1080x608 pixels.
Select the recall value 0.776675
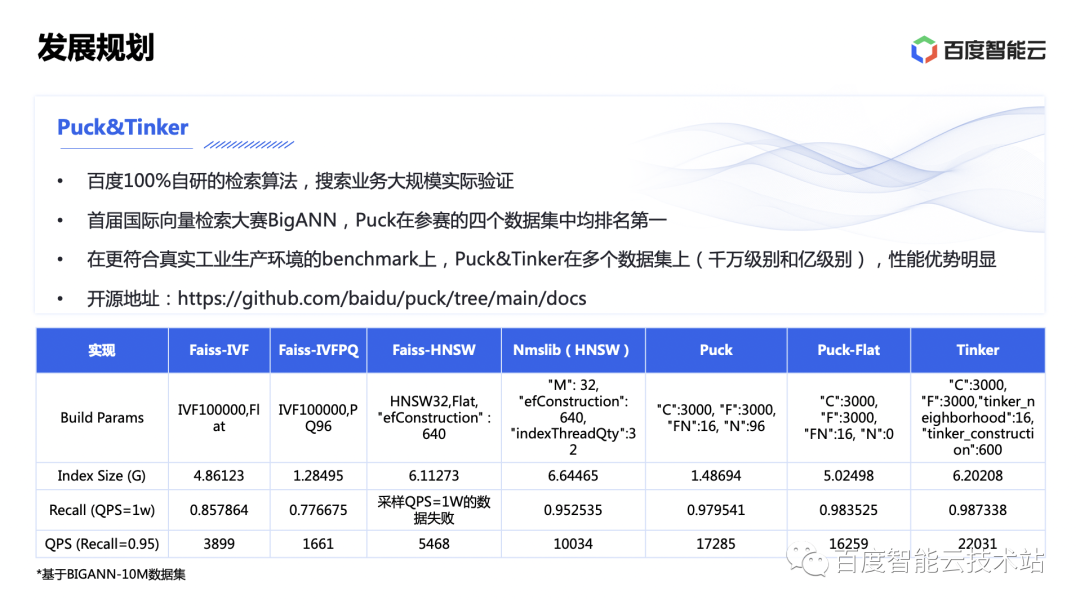click(318, 510)
